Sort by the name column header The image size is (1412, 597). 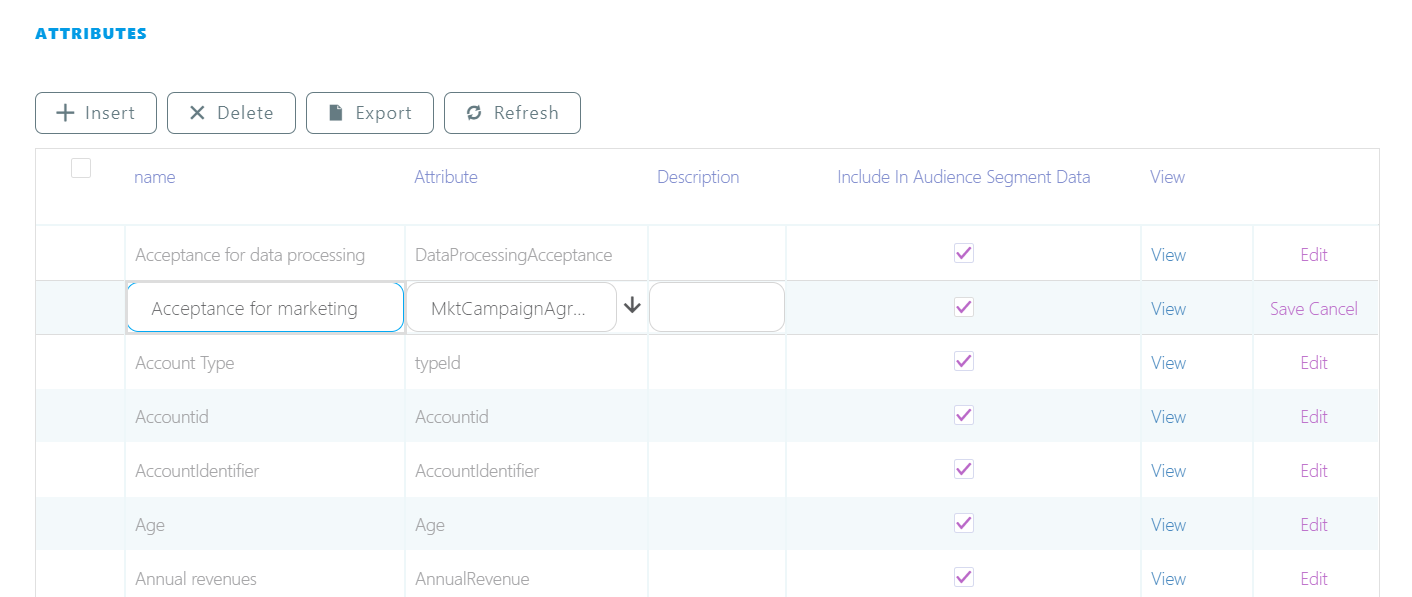[x=155, y=177]
